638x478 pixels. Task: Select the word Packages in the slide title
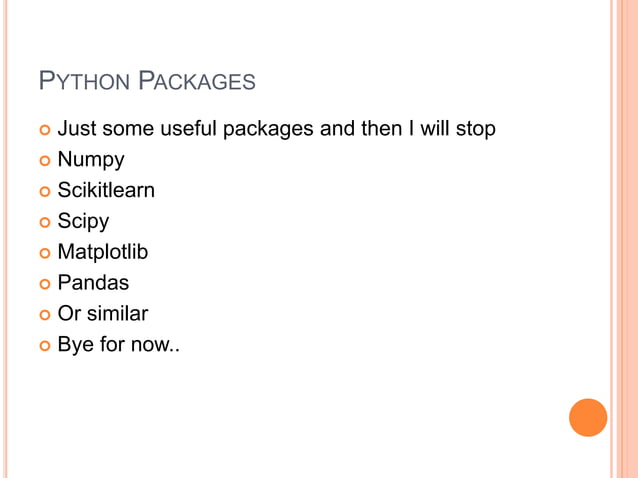[x=196, y=81]
